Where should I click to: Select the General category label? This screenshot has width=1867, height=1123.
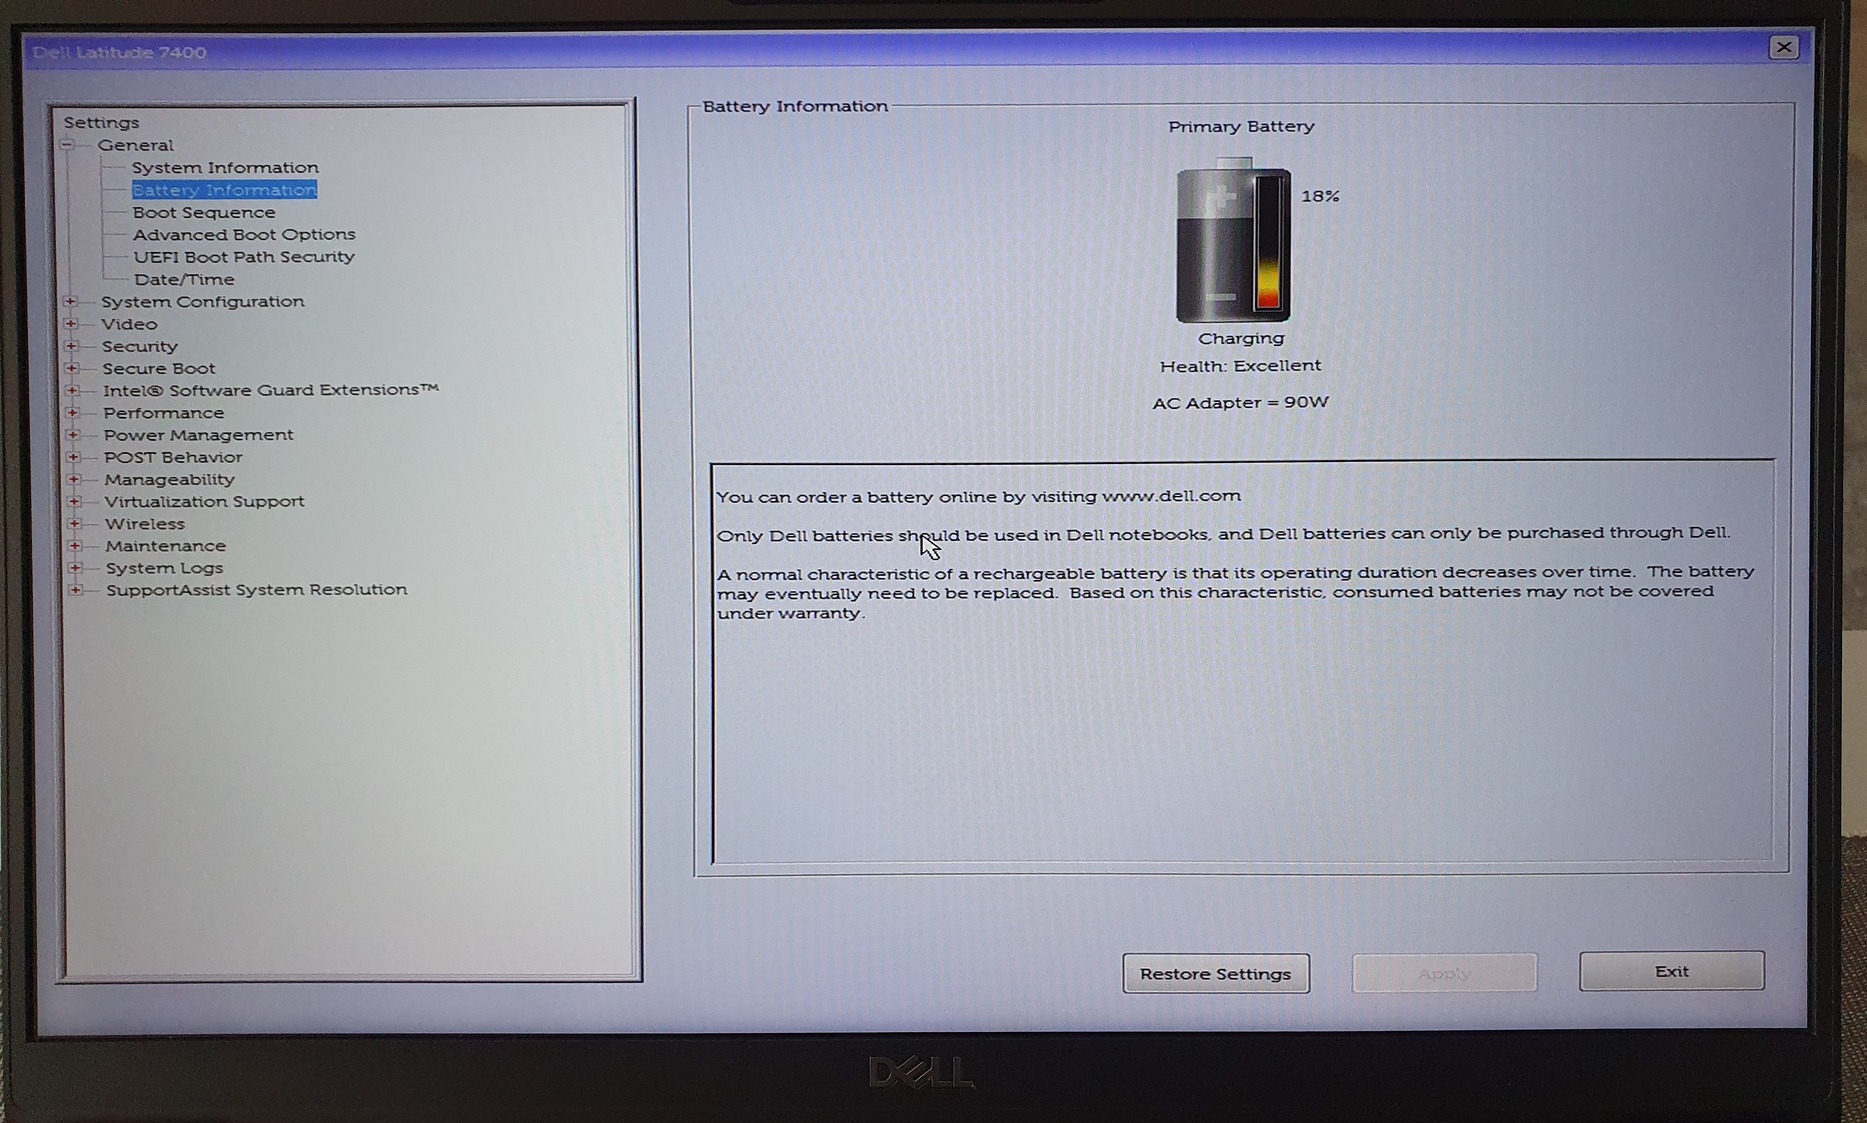[x=135, y=145]
